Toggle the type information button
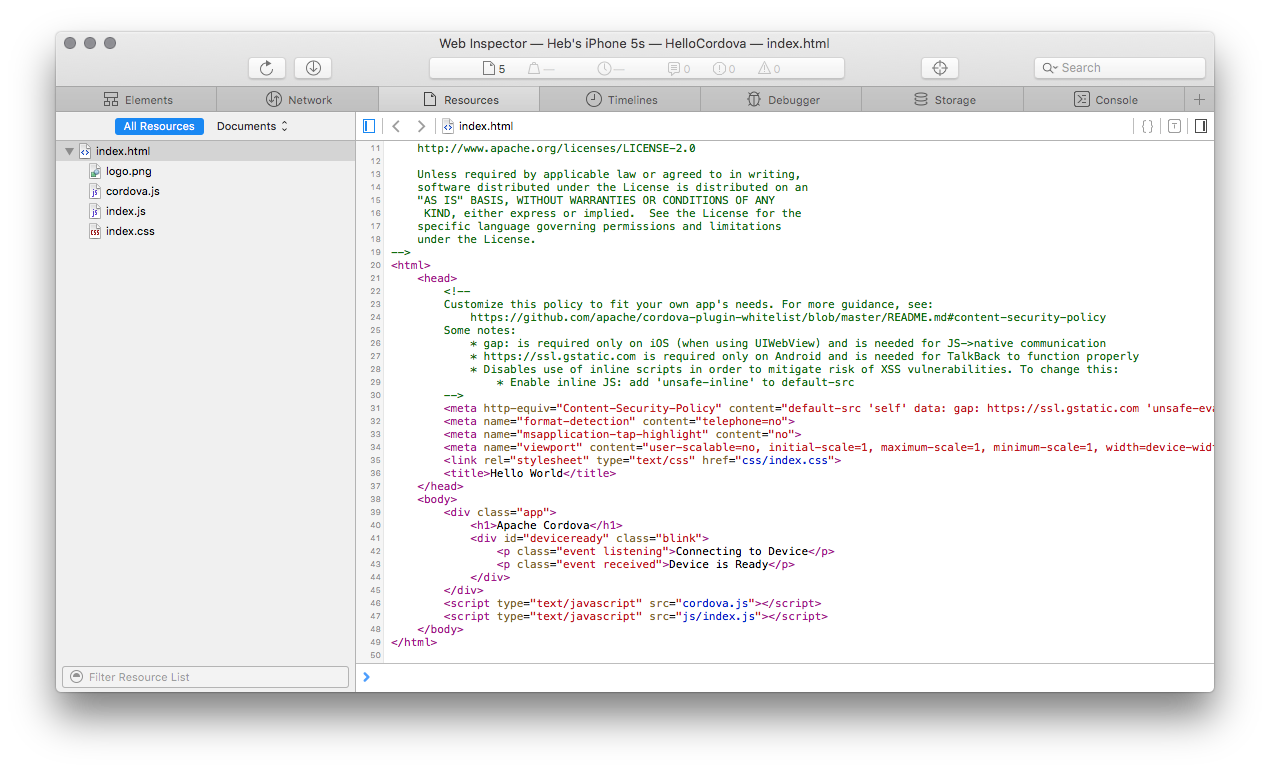Viewport: 1270px width, 772px height. click(1174, 126)
